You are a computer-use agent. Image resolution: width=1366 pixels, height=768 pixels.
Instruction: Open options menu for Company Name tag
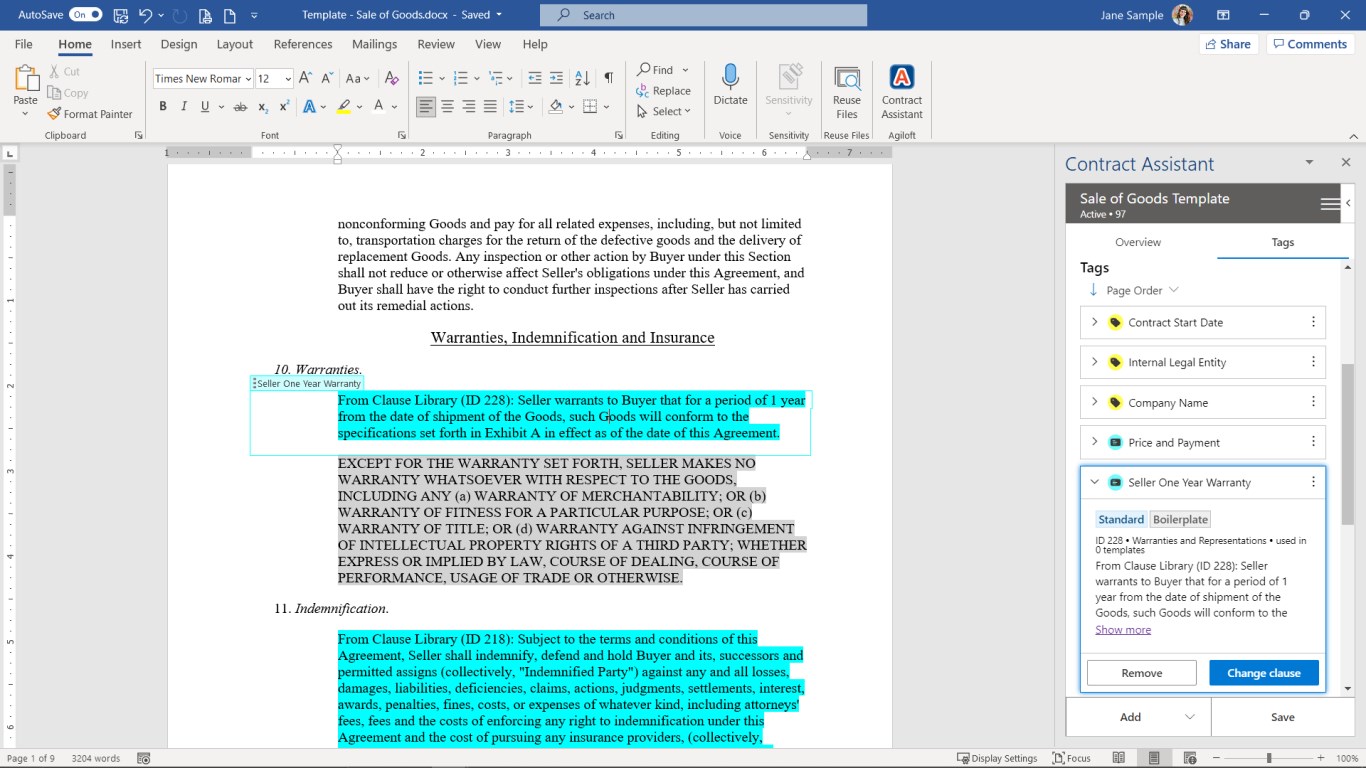[x=1313, y=402]
